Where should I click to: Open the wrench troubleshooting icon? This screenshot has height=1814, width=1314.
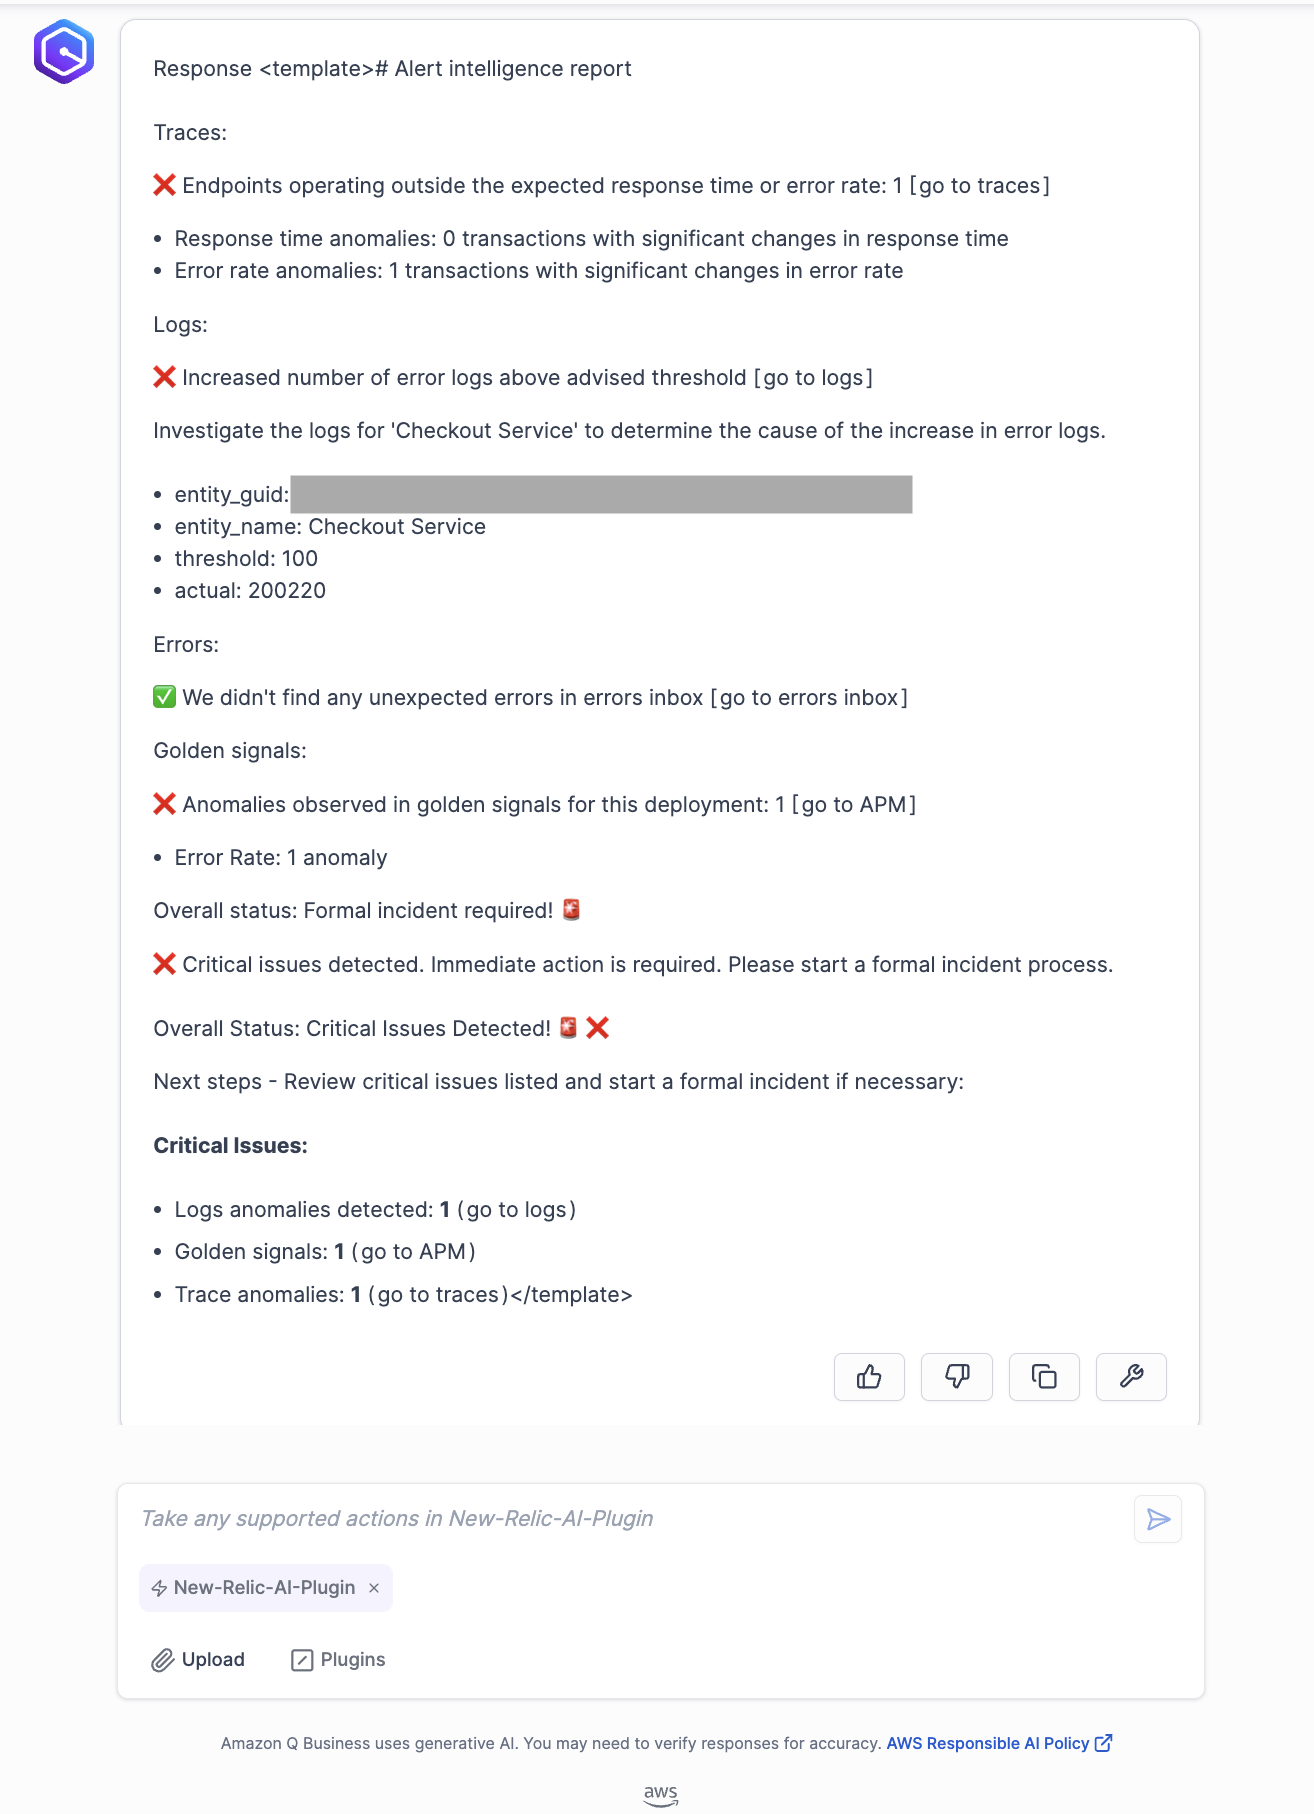pos(1131,1377)
